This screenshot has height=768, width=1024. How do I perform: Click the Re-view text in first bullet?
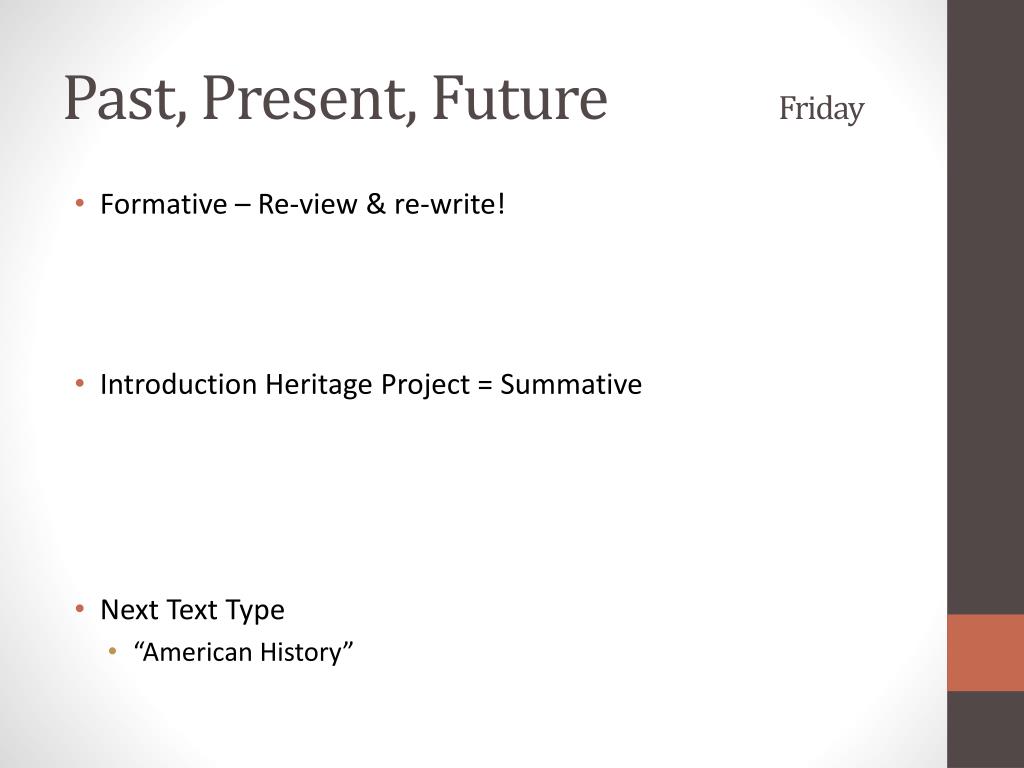point(308,204)
